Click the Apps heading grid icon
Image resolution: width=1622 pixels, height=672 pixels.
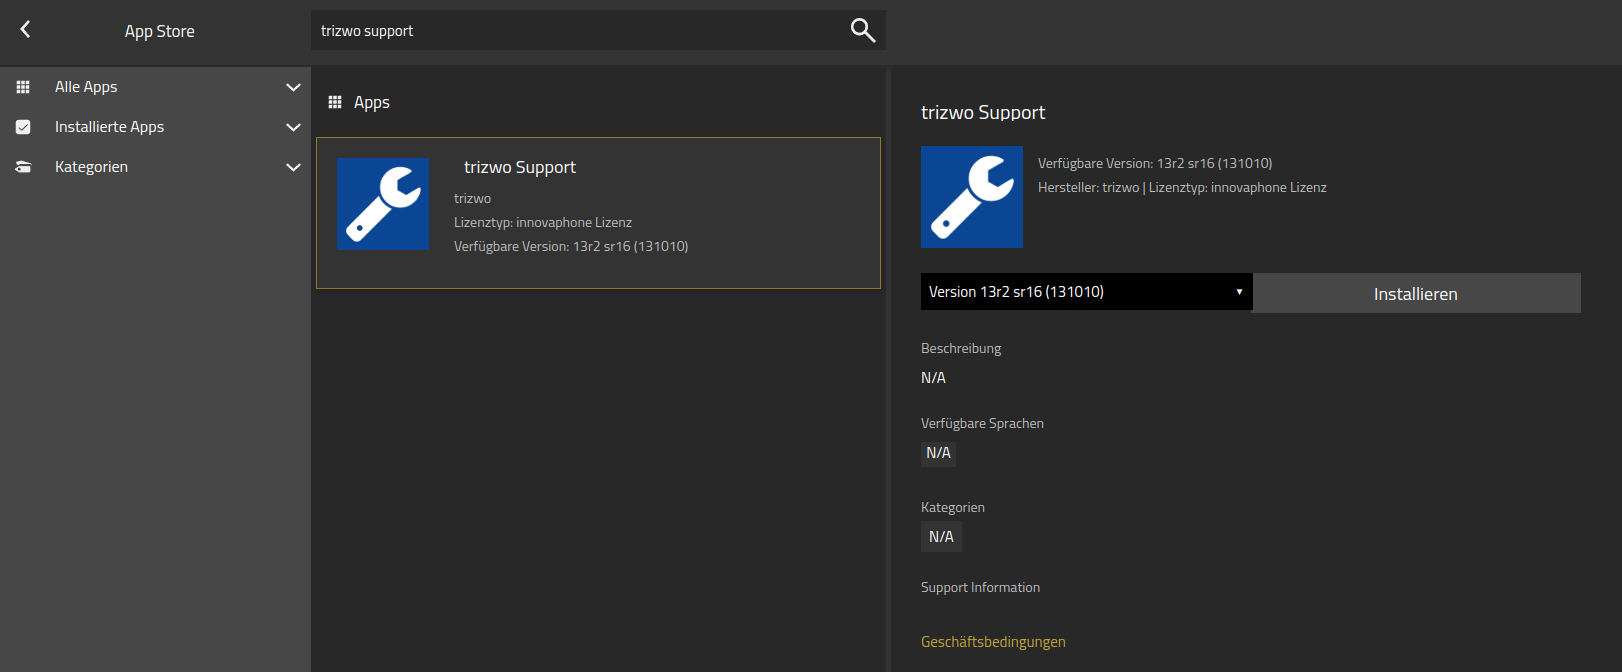click(335, 102)
